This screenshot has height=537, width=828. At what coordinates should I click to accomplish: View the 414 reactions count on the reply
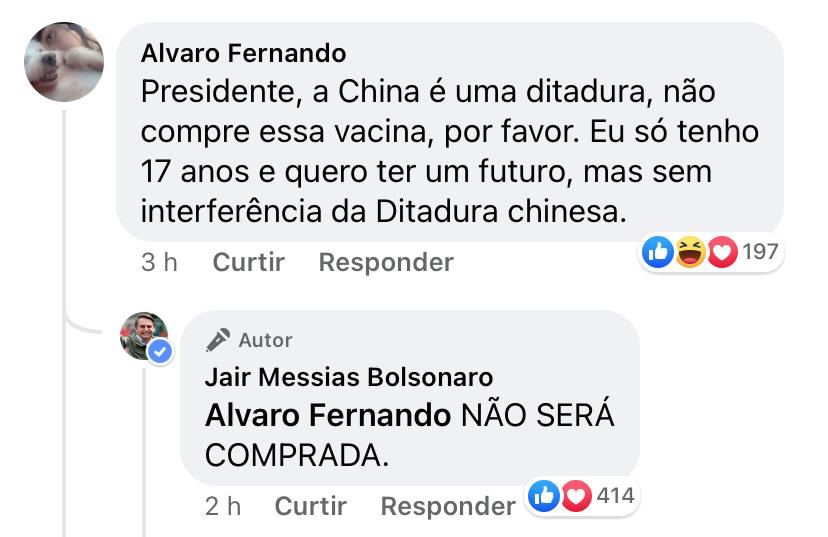pos(615,495)
